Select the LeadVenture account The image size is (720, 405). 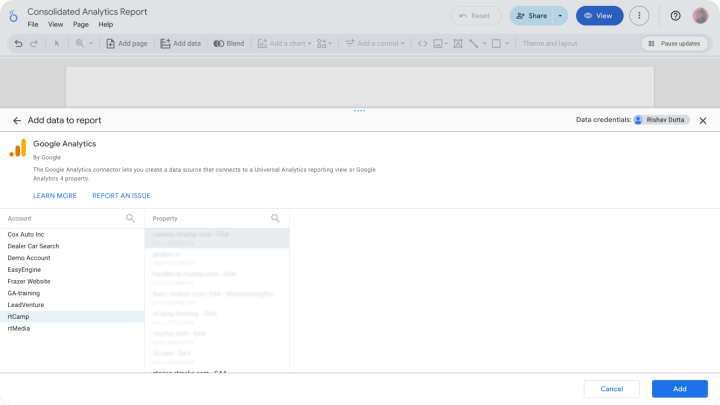(x=72, y=305)
